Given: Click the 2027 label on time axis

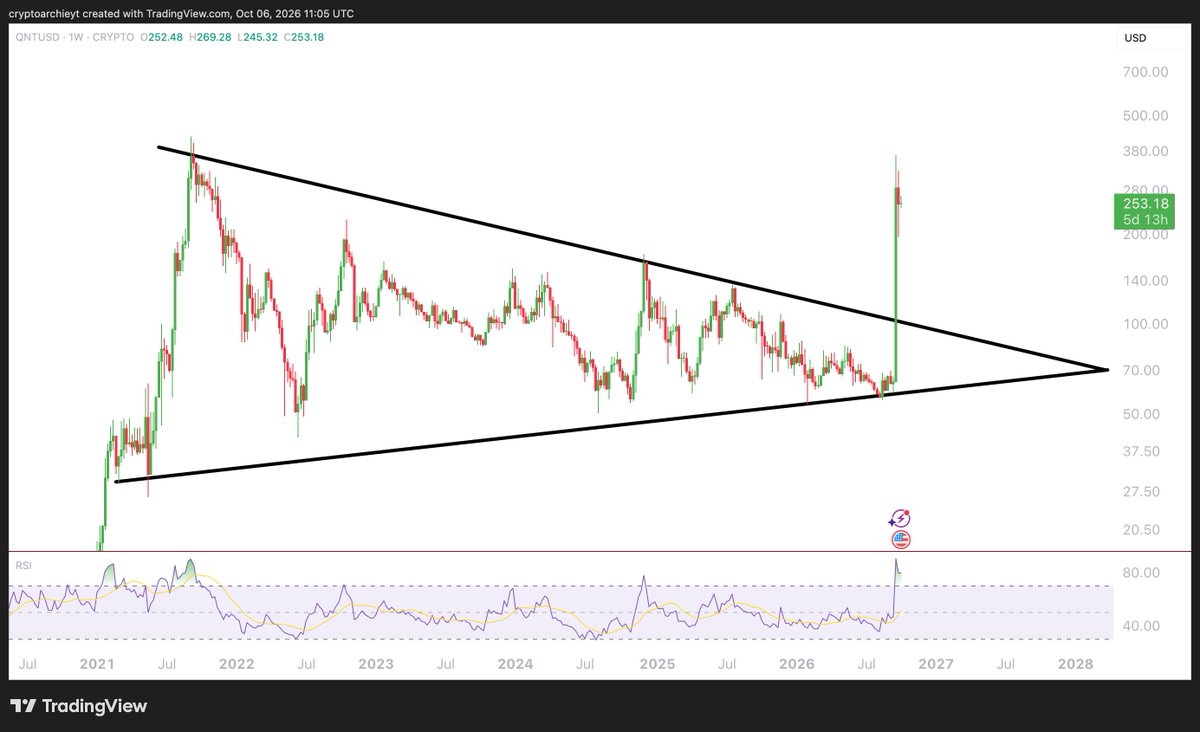Looking at the screenshot, I should tap(937, 664).
